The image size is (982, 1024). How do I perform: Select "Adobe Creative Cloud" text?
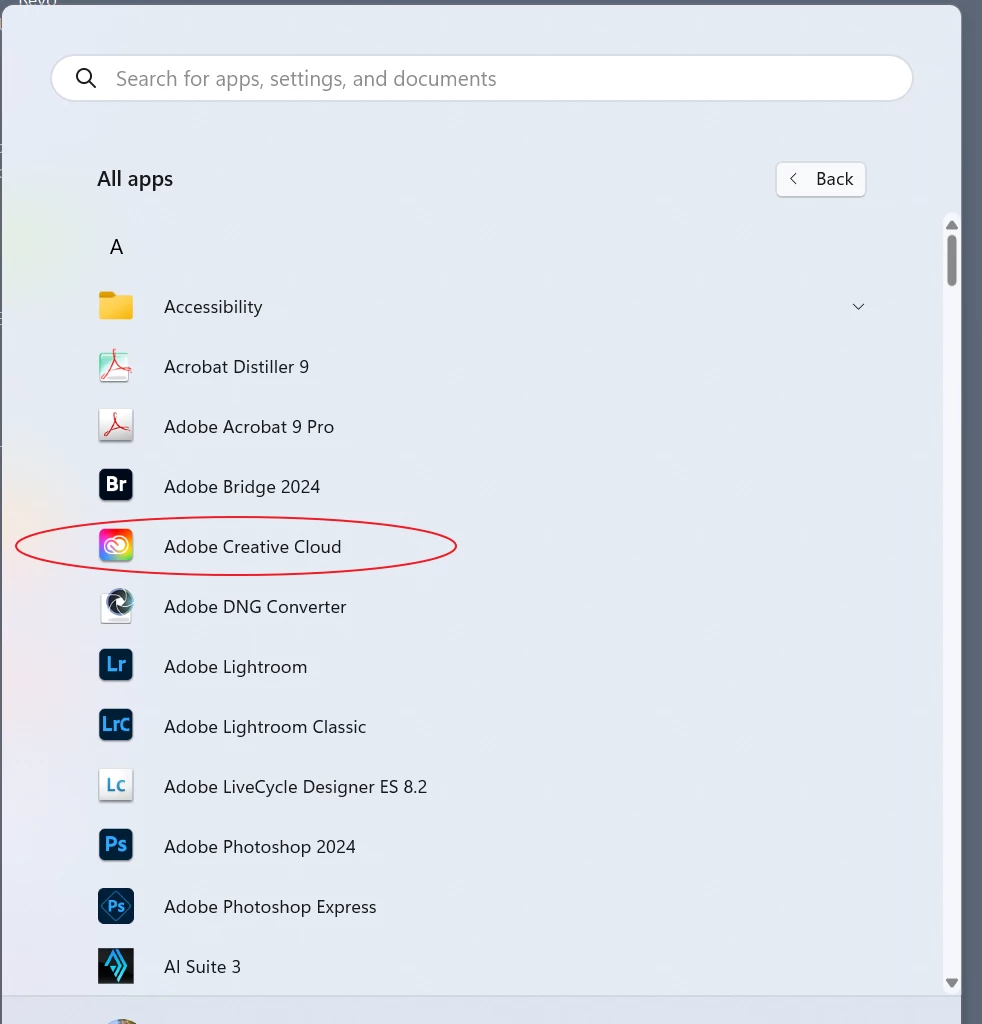253,547
